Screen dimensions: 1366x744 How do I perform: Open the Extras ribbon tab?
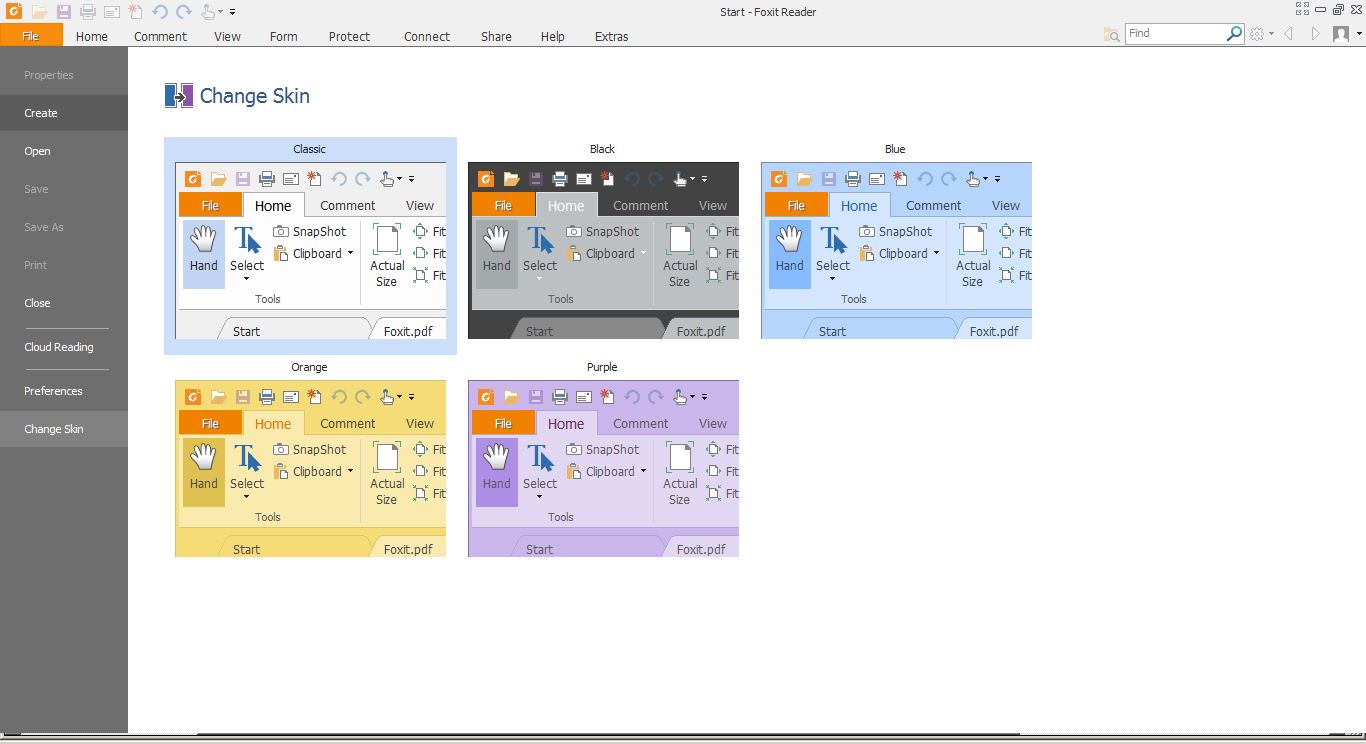[612, 36]
